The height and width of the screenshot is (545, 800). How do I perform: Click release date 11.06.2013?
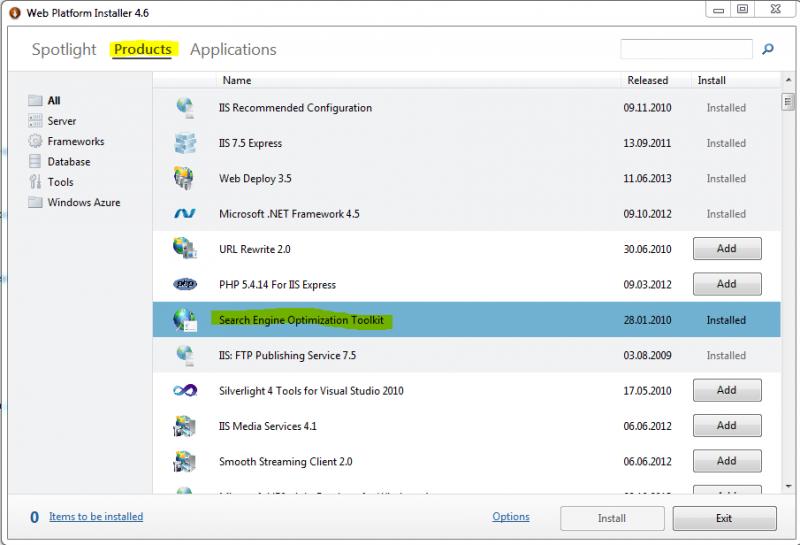click(x=647, y=179)
